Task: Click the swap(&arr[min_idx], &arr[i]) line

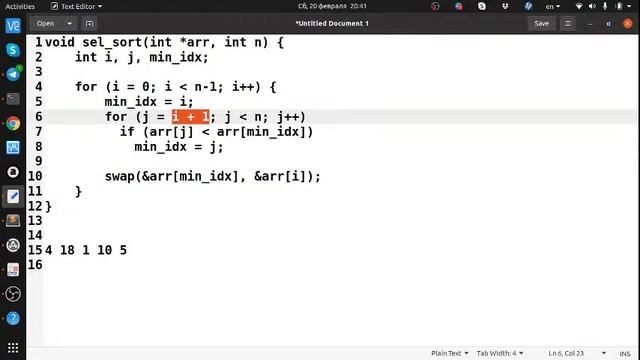Action: [x=213, y=177]
